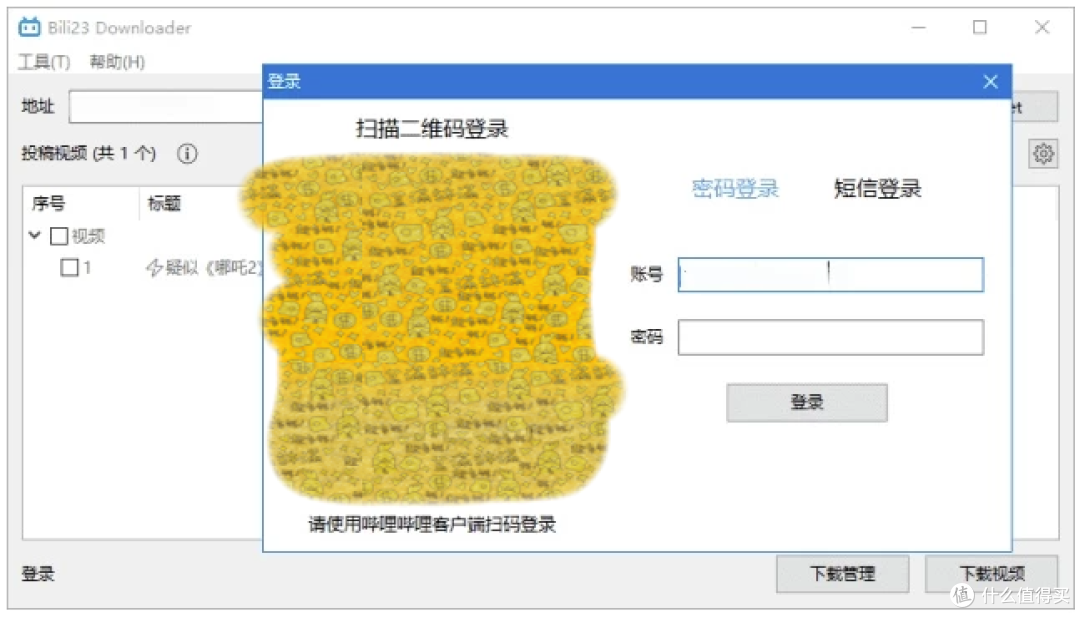This screenshot has height=618, width=1080.
Task: Click the 投稿视频 (共 1 个) label
Action: [x=88, y=153]
